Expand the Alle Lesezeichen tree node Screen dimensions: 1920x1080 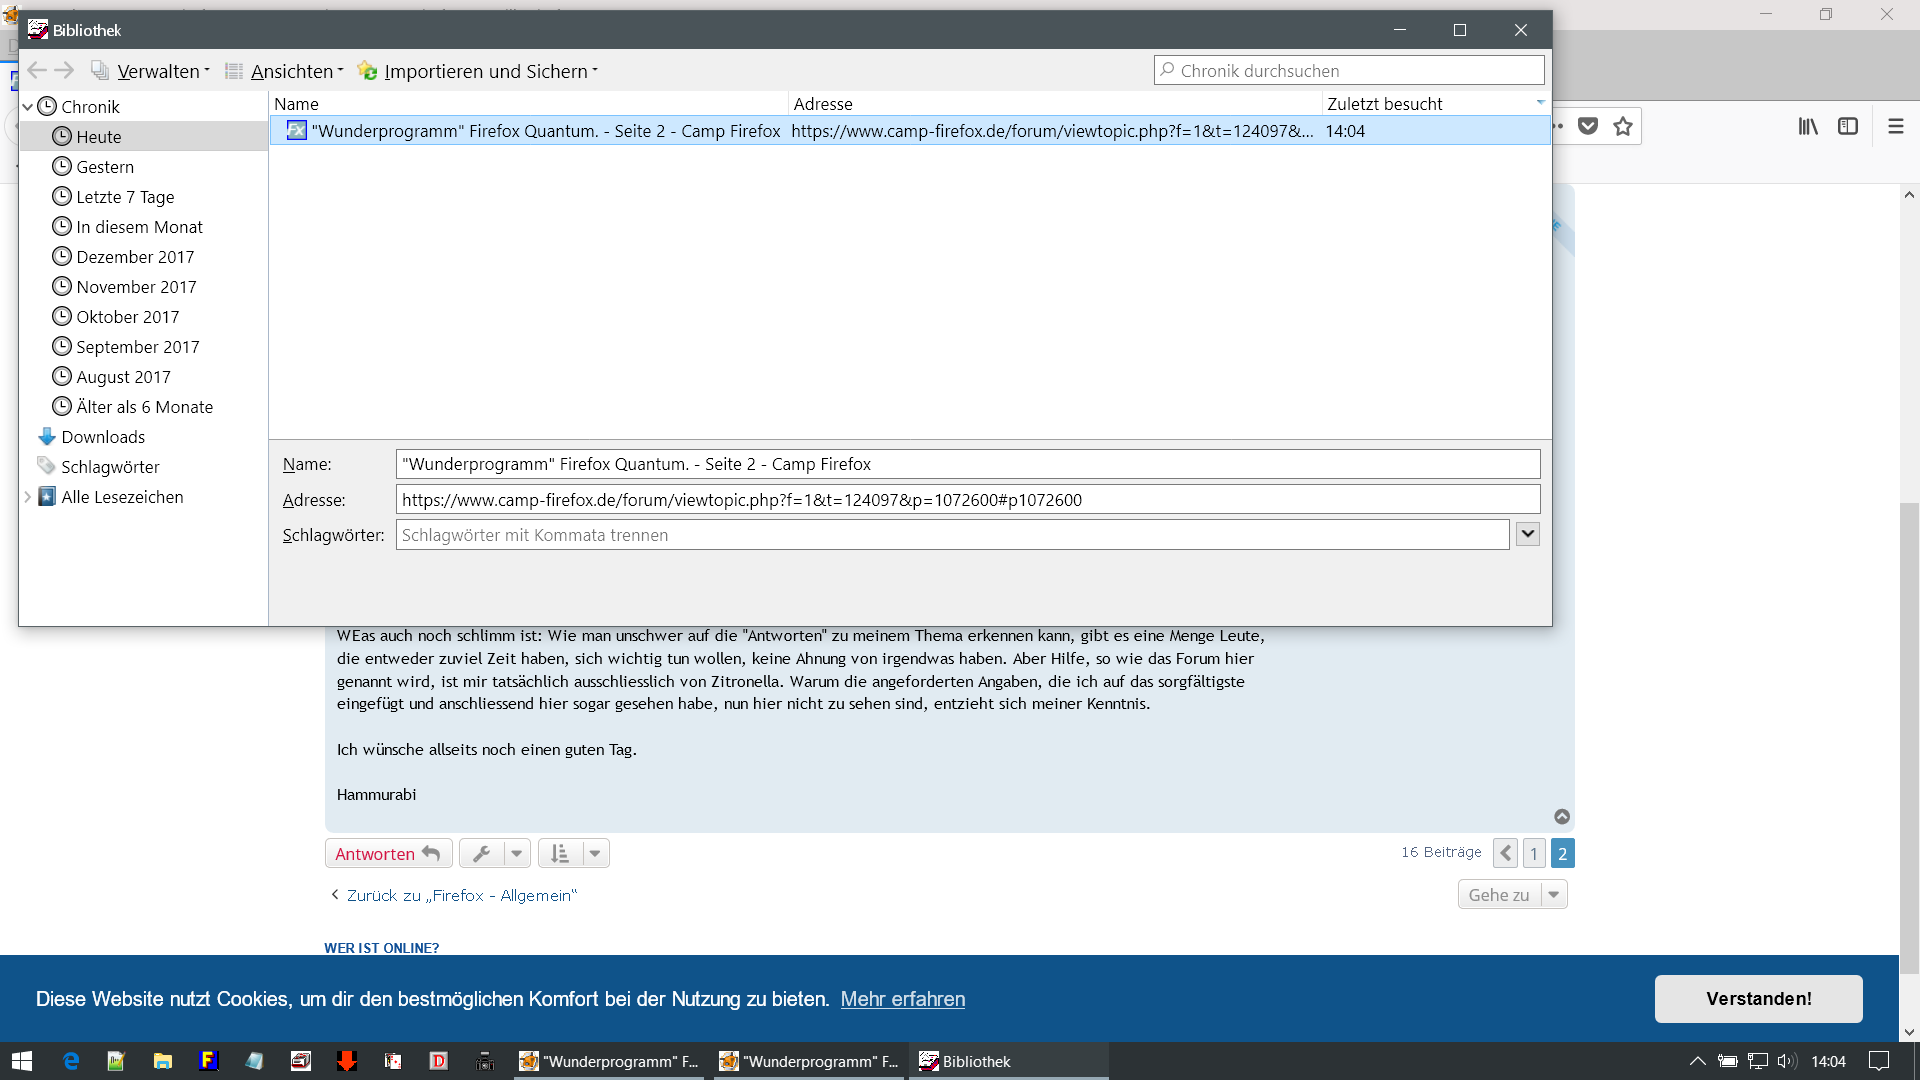[28, 497]
